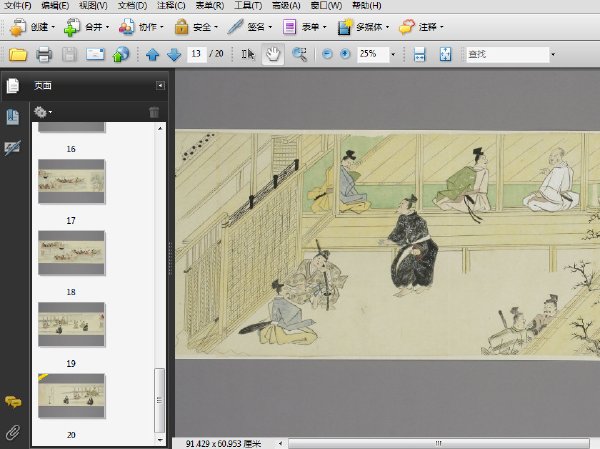Click the page number field showing 13
Image resolution: width=600 pixels, height=449 pixels.
pos(197,54)
